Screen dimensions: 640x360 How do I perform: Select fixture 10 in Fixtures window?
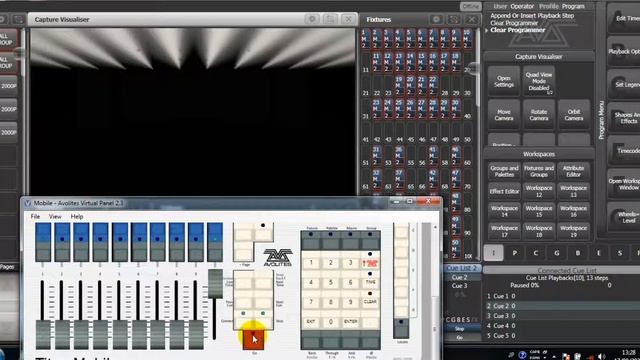pos(467,39)
